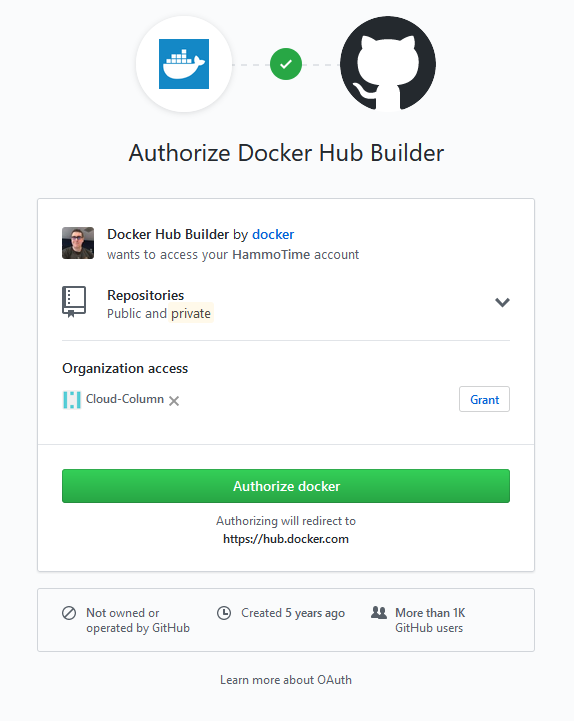Expand the Repositories permission chevron
The height and width of the screenshot is (721, 574).
pyautogui.click(x=502, y=302)
